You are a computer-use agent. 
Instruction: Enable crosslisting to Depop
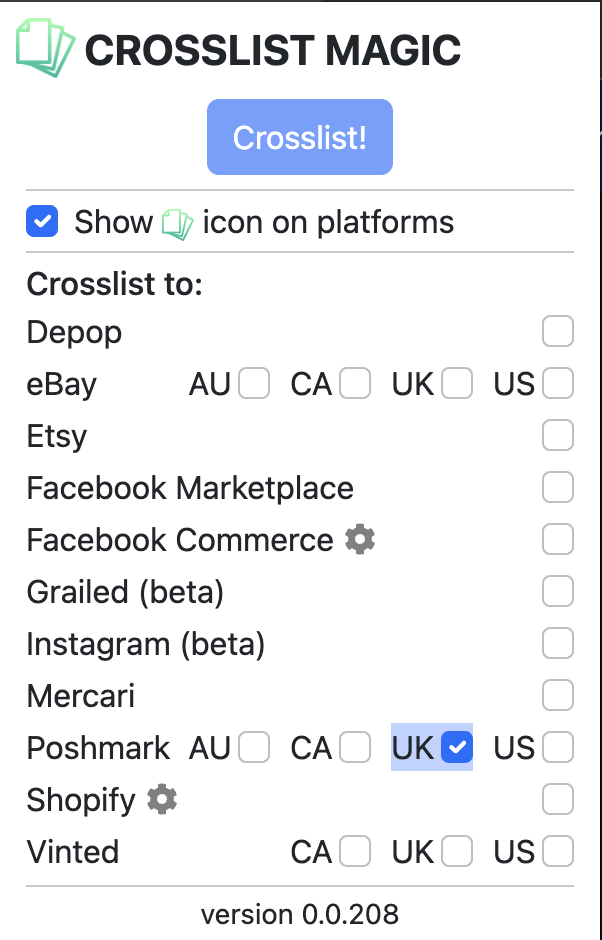pos(557,331)
